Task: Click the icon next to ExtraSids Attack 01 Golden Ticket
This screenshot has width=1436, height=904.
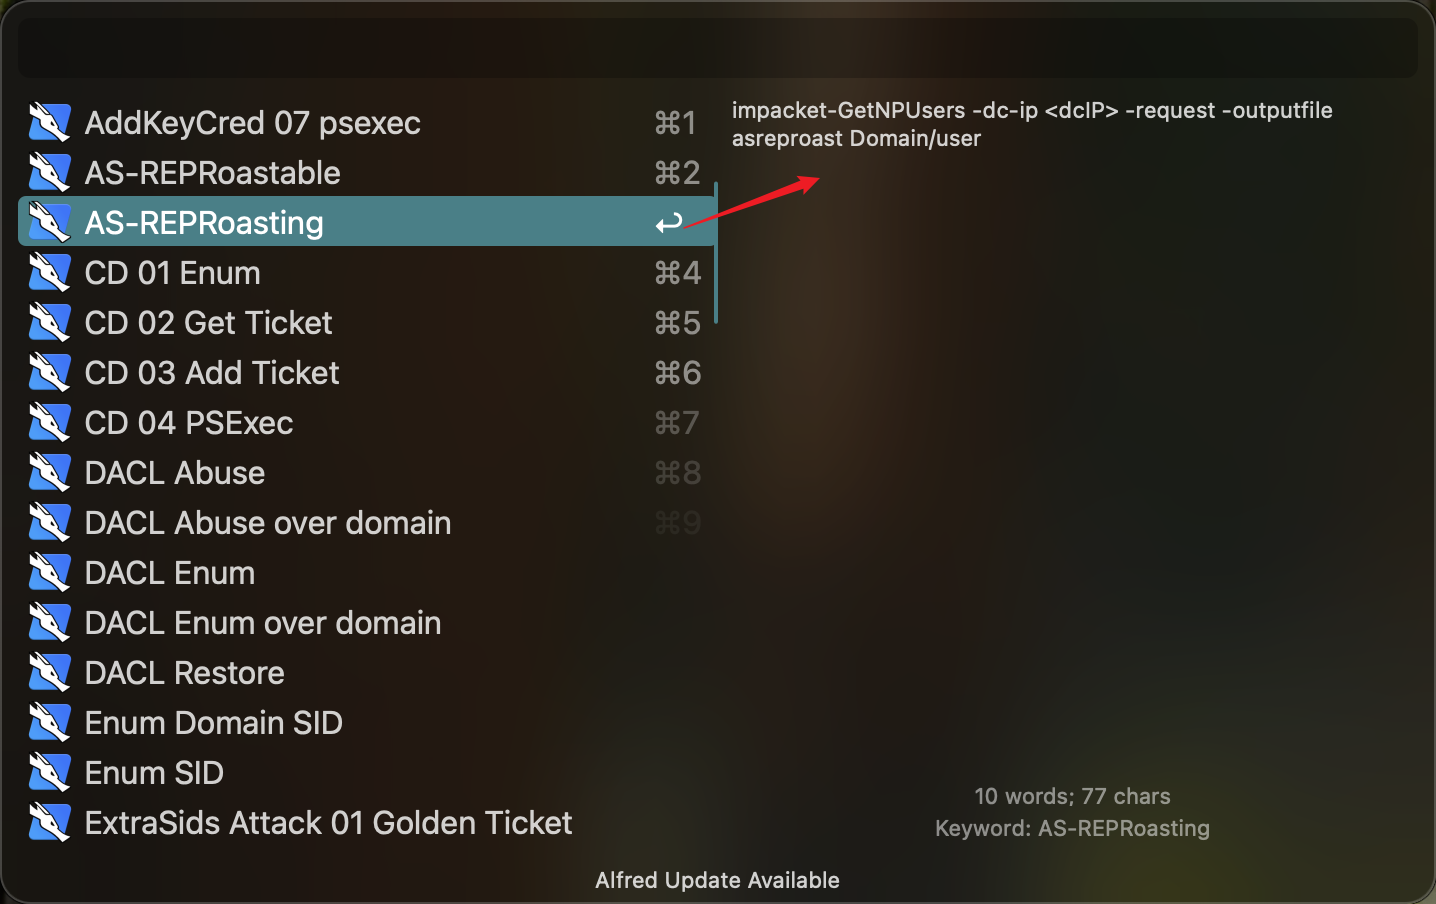Action: click(49, 823)
